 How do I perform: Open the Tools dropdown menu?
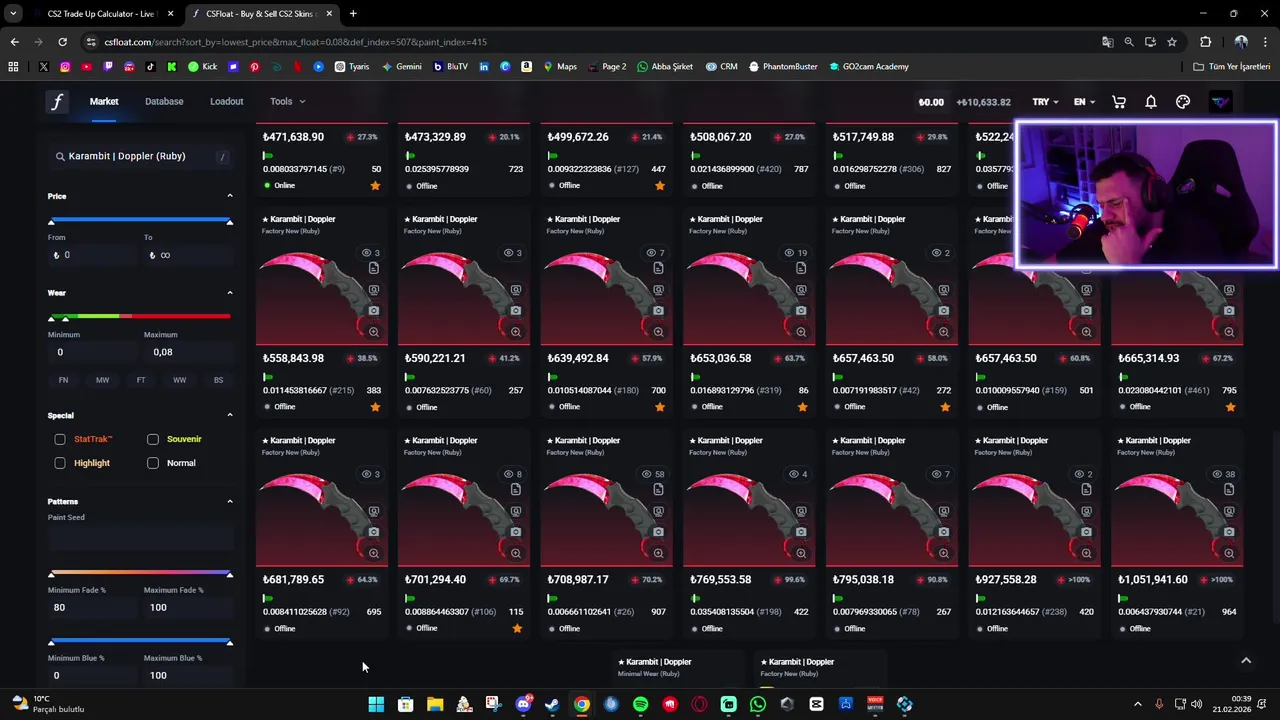pyautogui.click(x=287, y=101)
